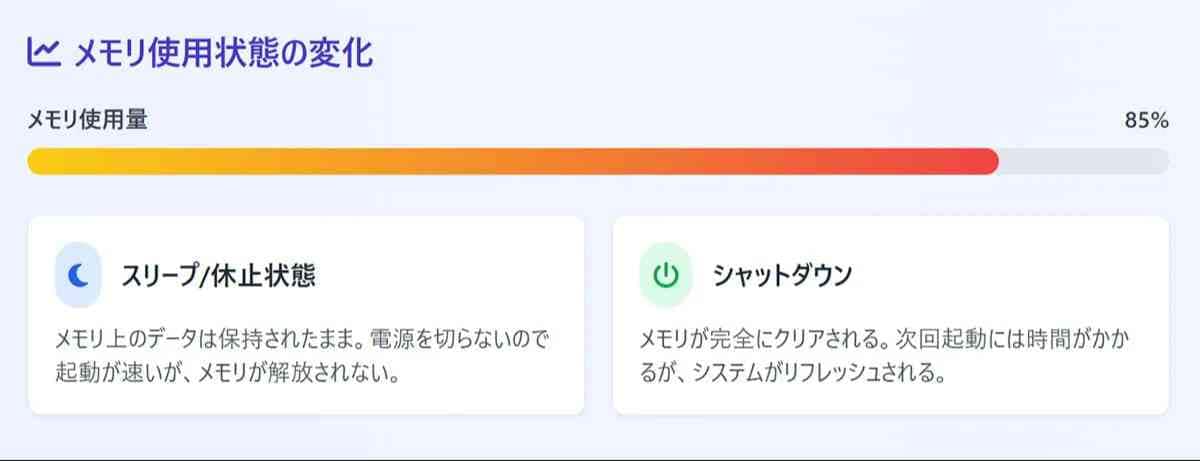Click the 85% usage value
Image resolution: width=1200 pixels, height=461 pixels.
[x=1146, y=121]
